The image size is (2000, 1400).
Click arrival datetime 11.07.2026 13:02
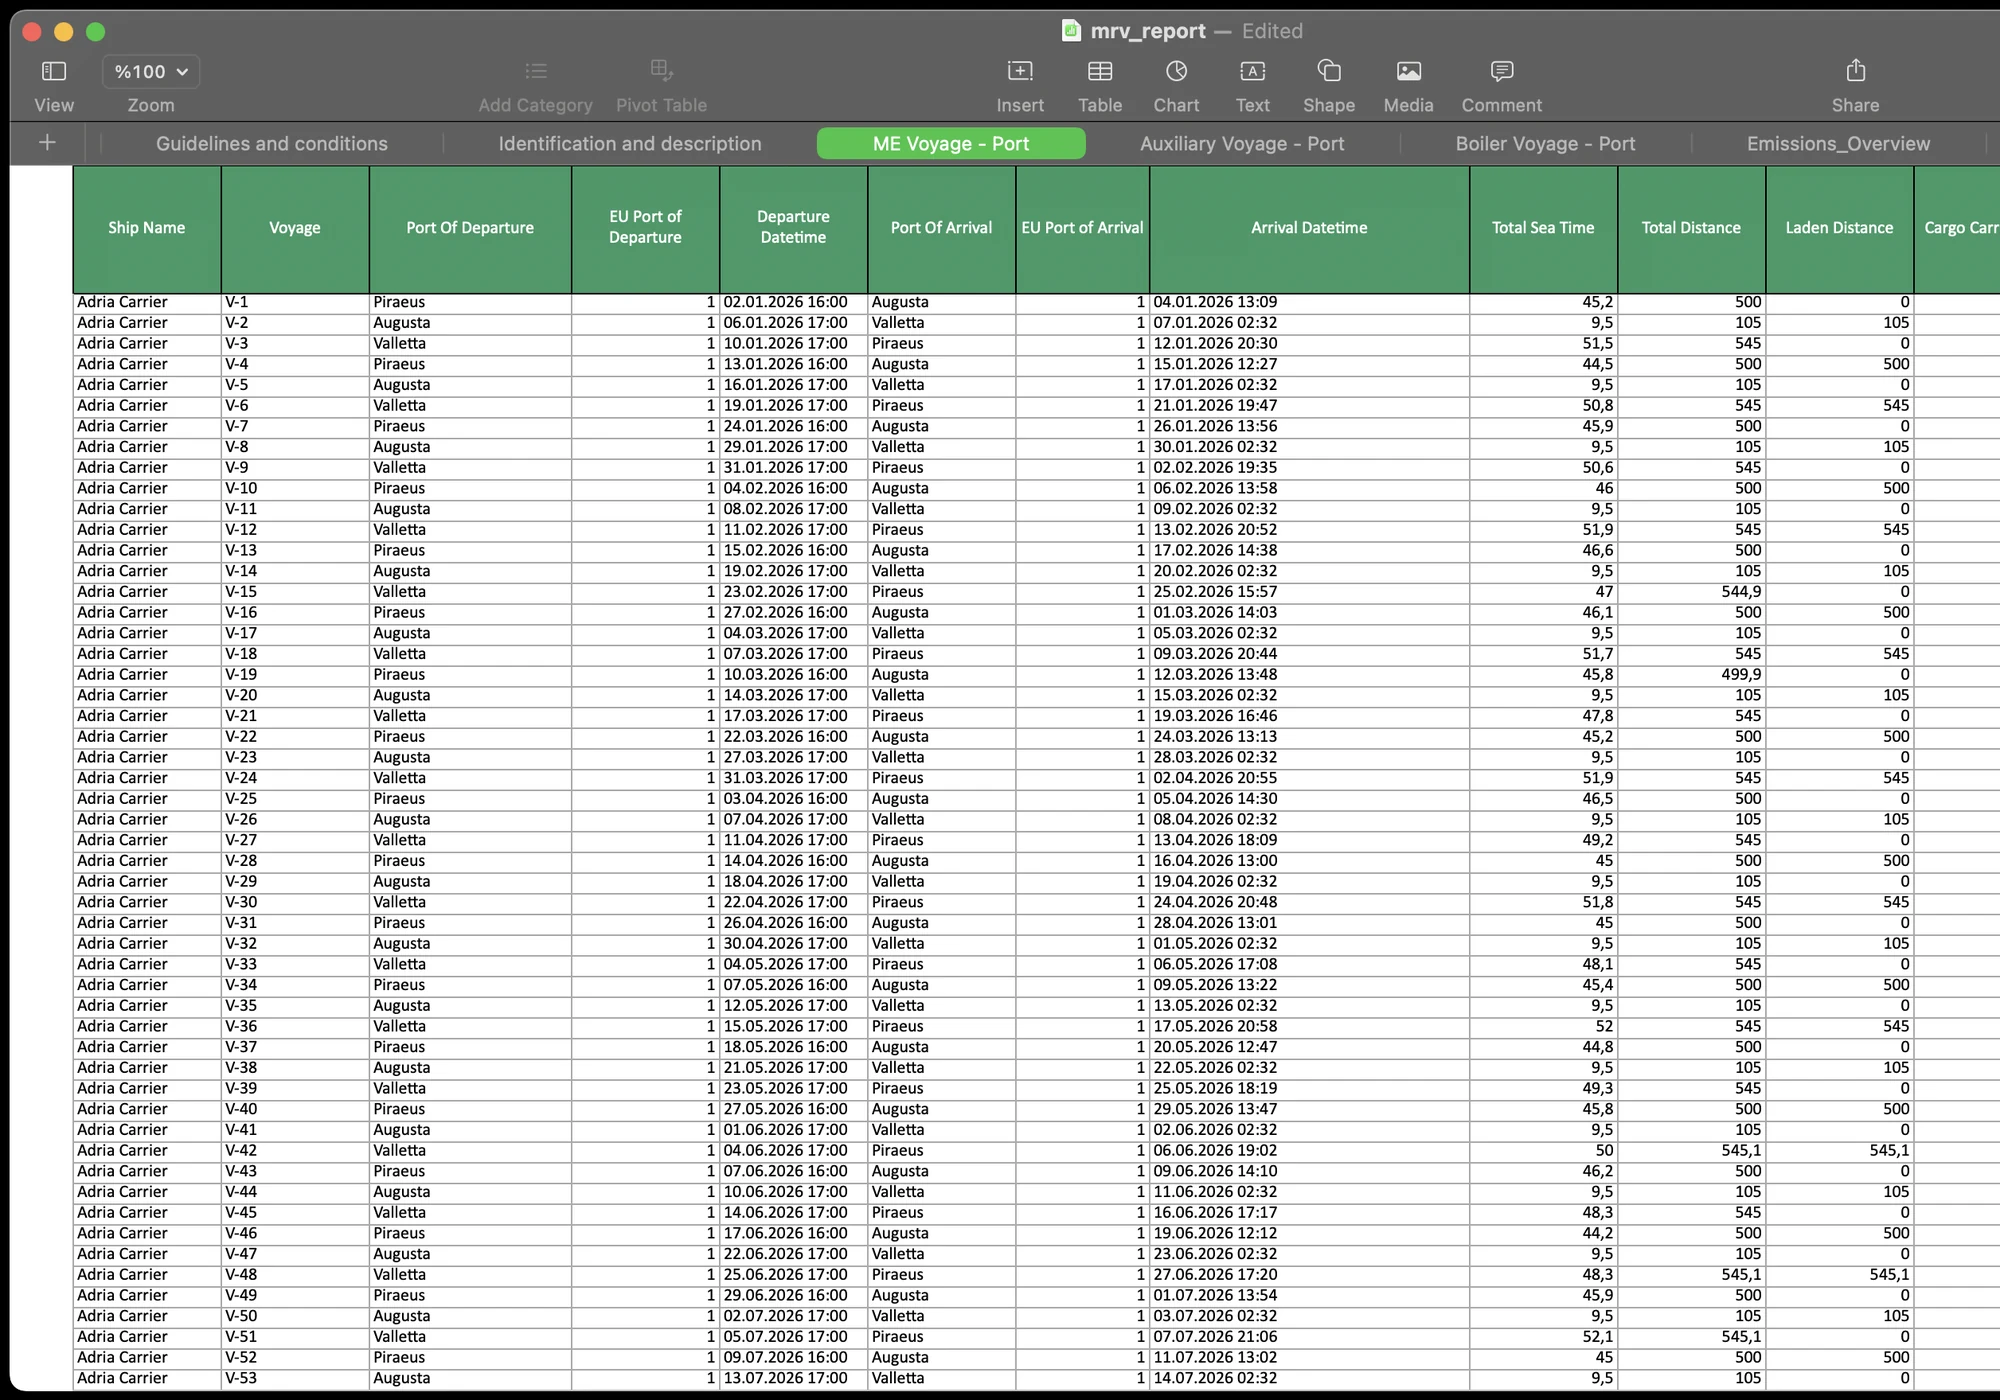pyautogui.click(x=1309, y=1358)
